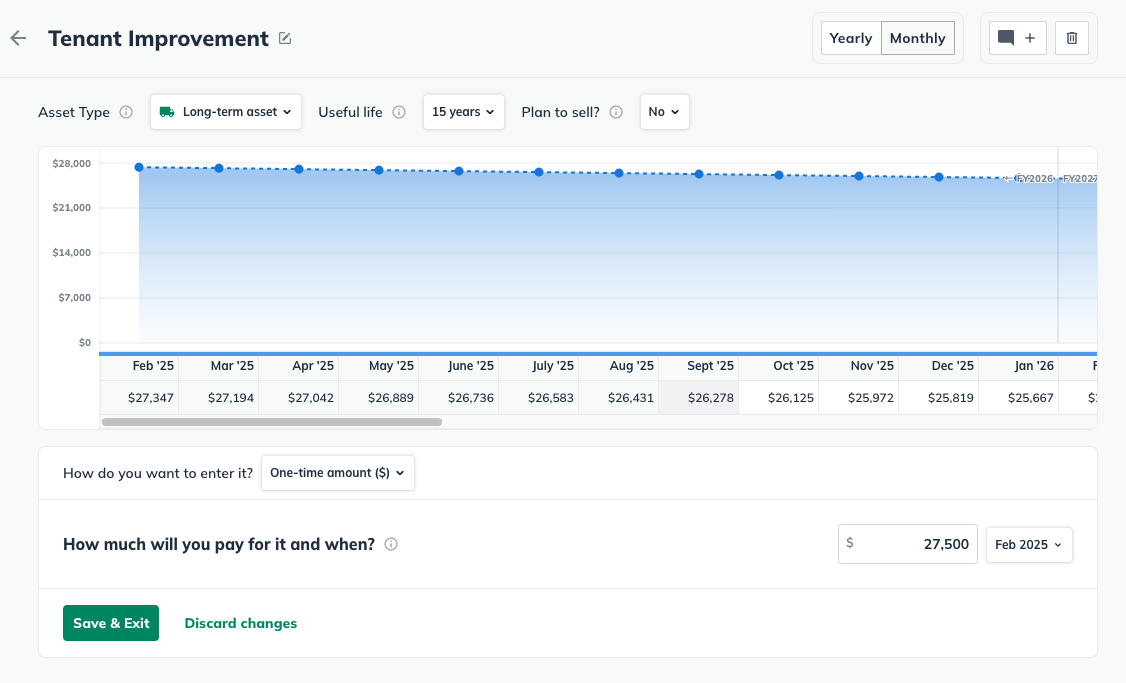Click the back arrow icon

click(18, 38)
